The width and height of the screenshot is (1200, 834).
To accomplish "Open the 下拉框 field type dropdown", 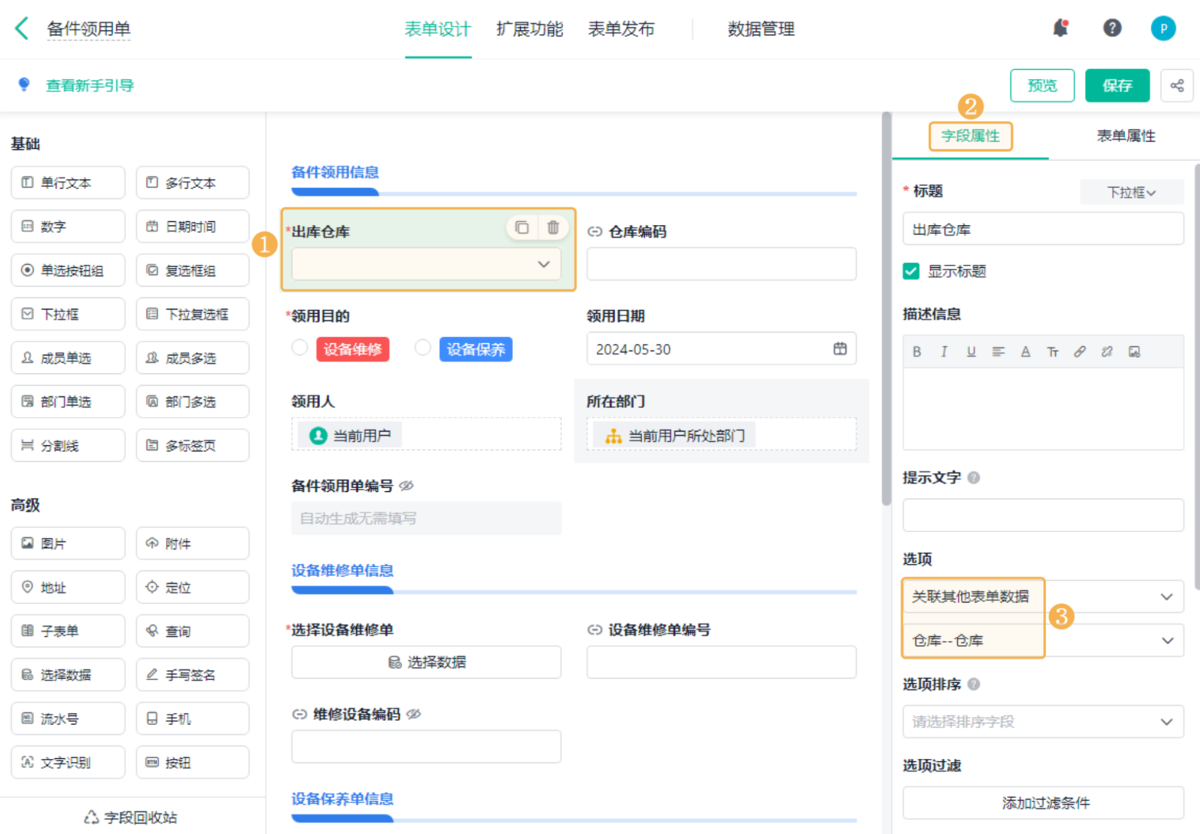I will 1131,193.
